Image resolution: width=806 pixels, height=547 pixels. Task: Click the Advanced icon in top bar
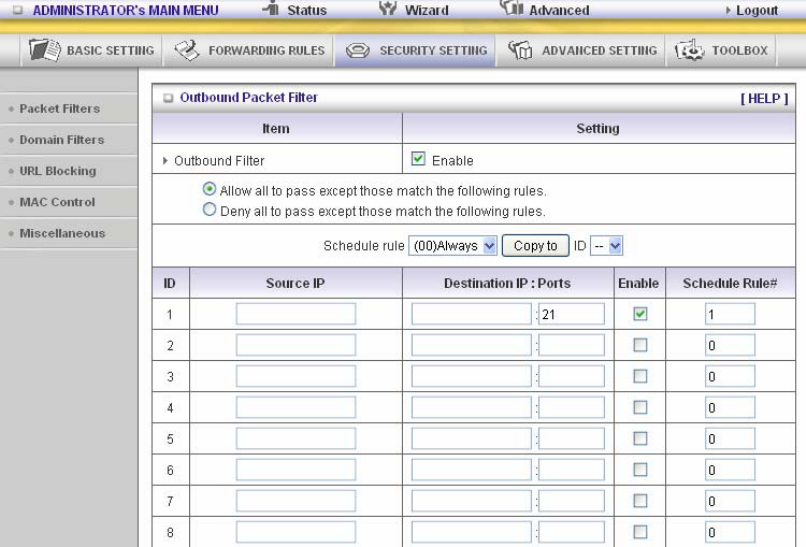[512, 8]
